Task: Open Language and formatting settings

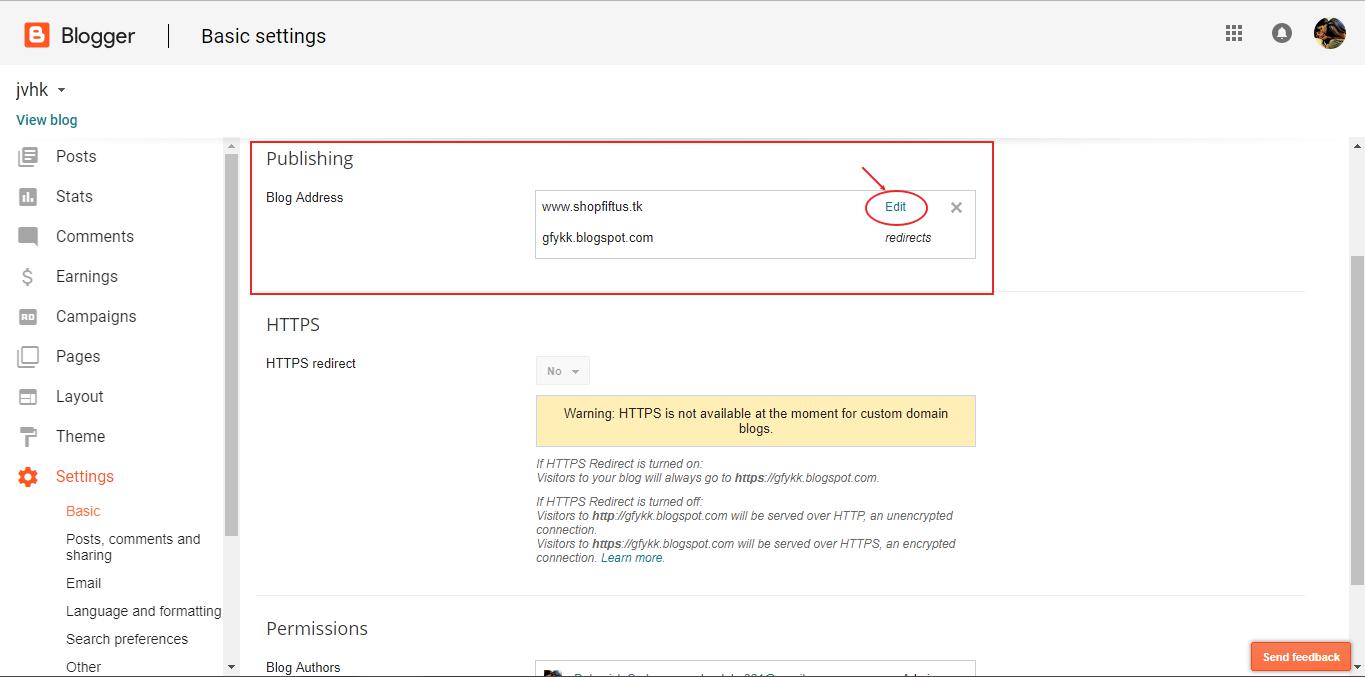Action: tap(144, 611)
